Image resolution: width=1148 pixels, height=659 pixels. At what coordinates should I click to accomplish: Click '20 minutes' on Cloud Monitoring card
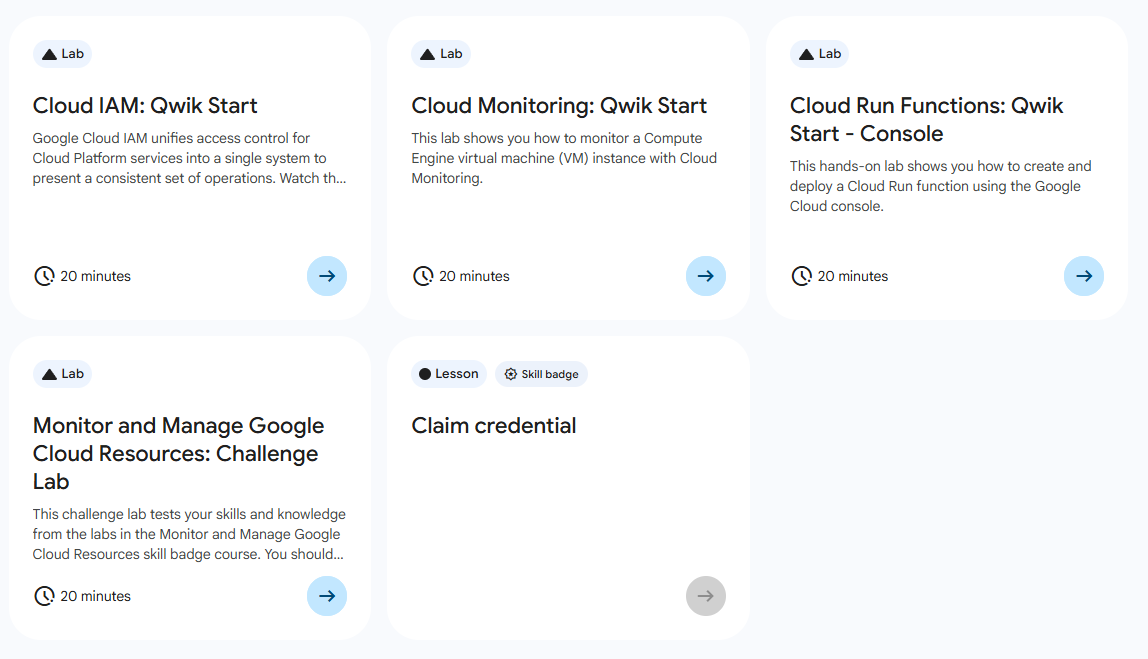(474, 276)
